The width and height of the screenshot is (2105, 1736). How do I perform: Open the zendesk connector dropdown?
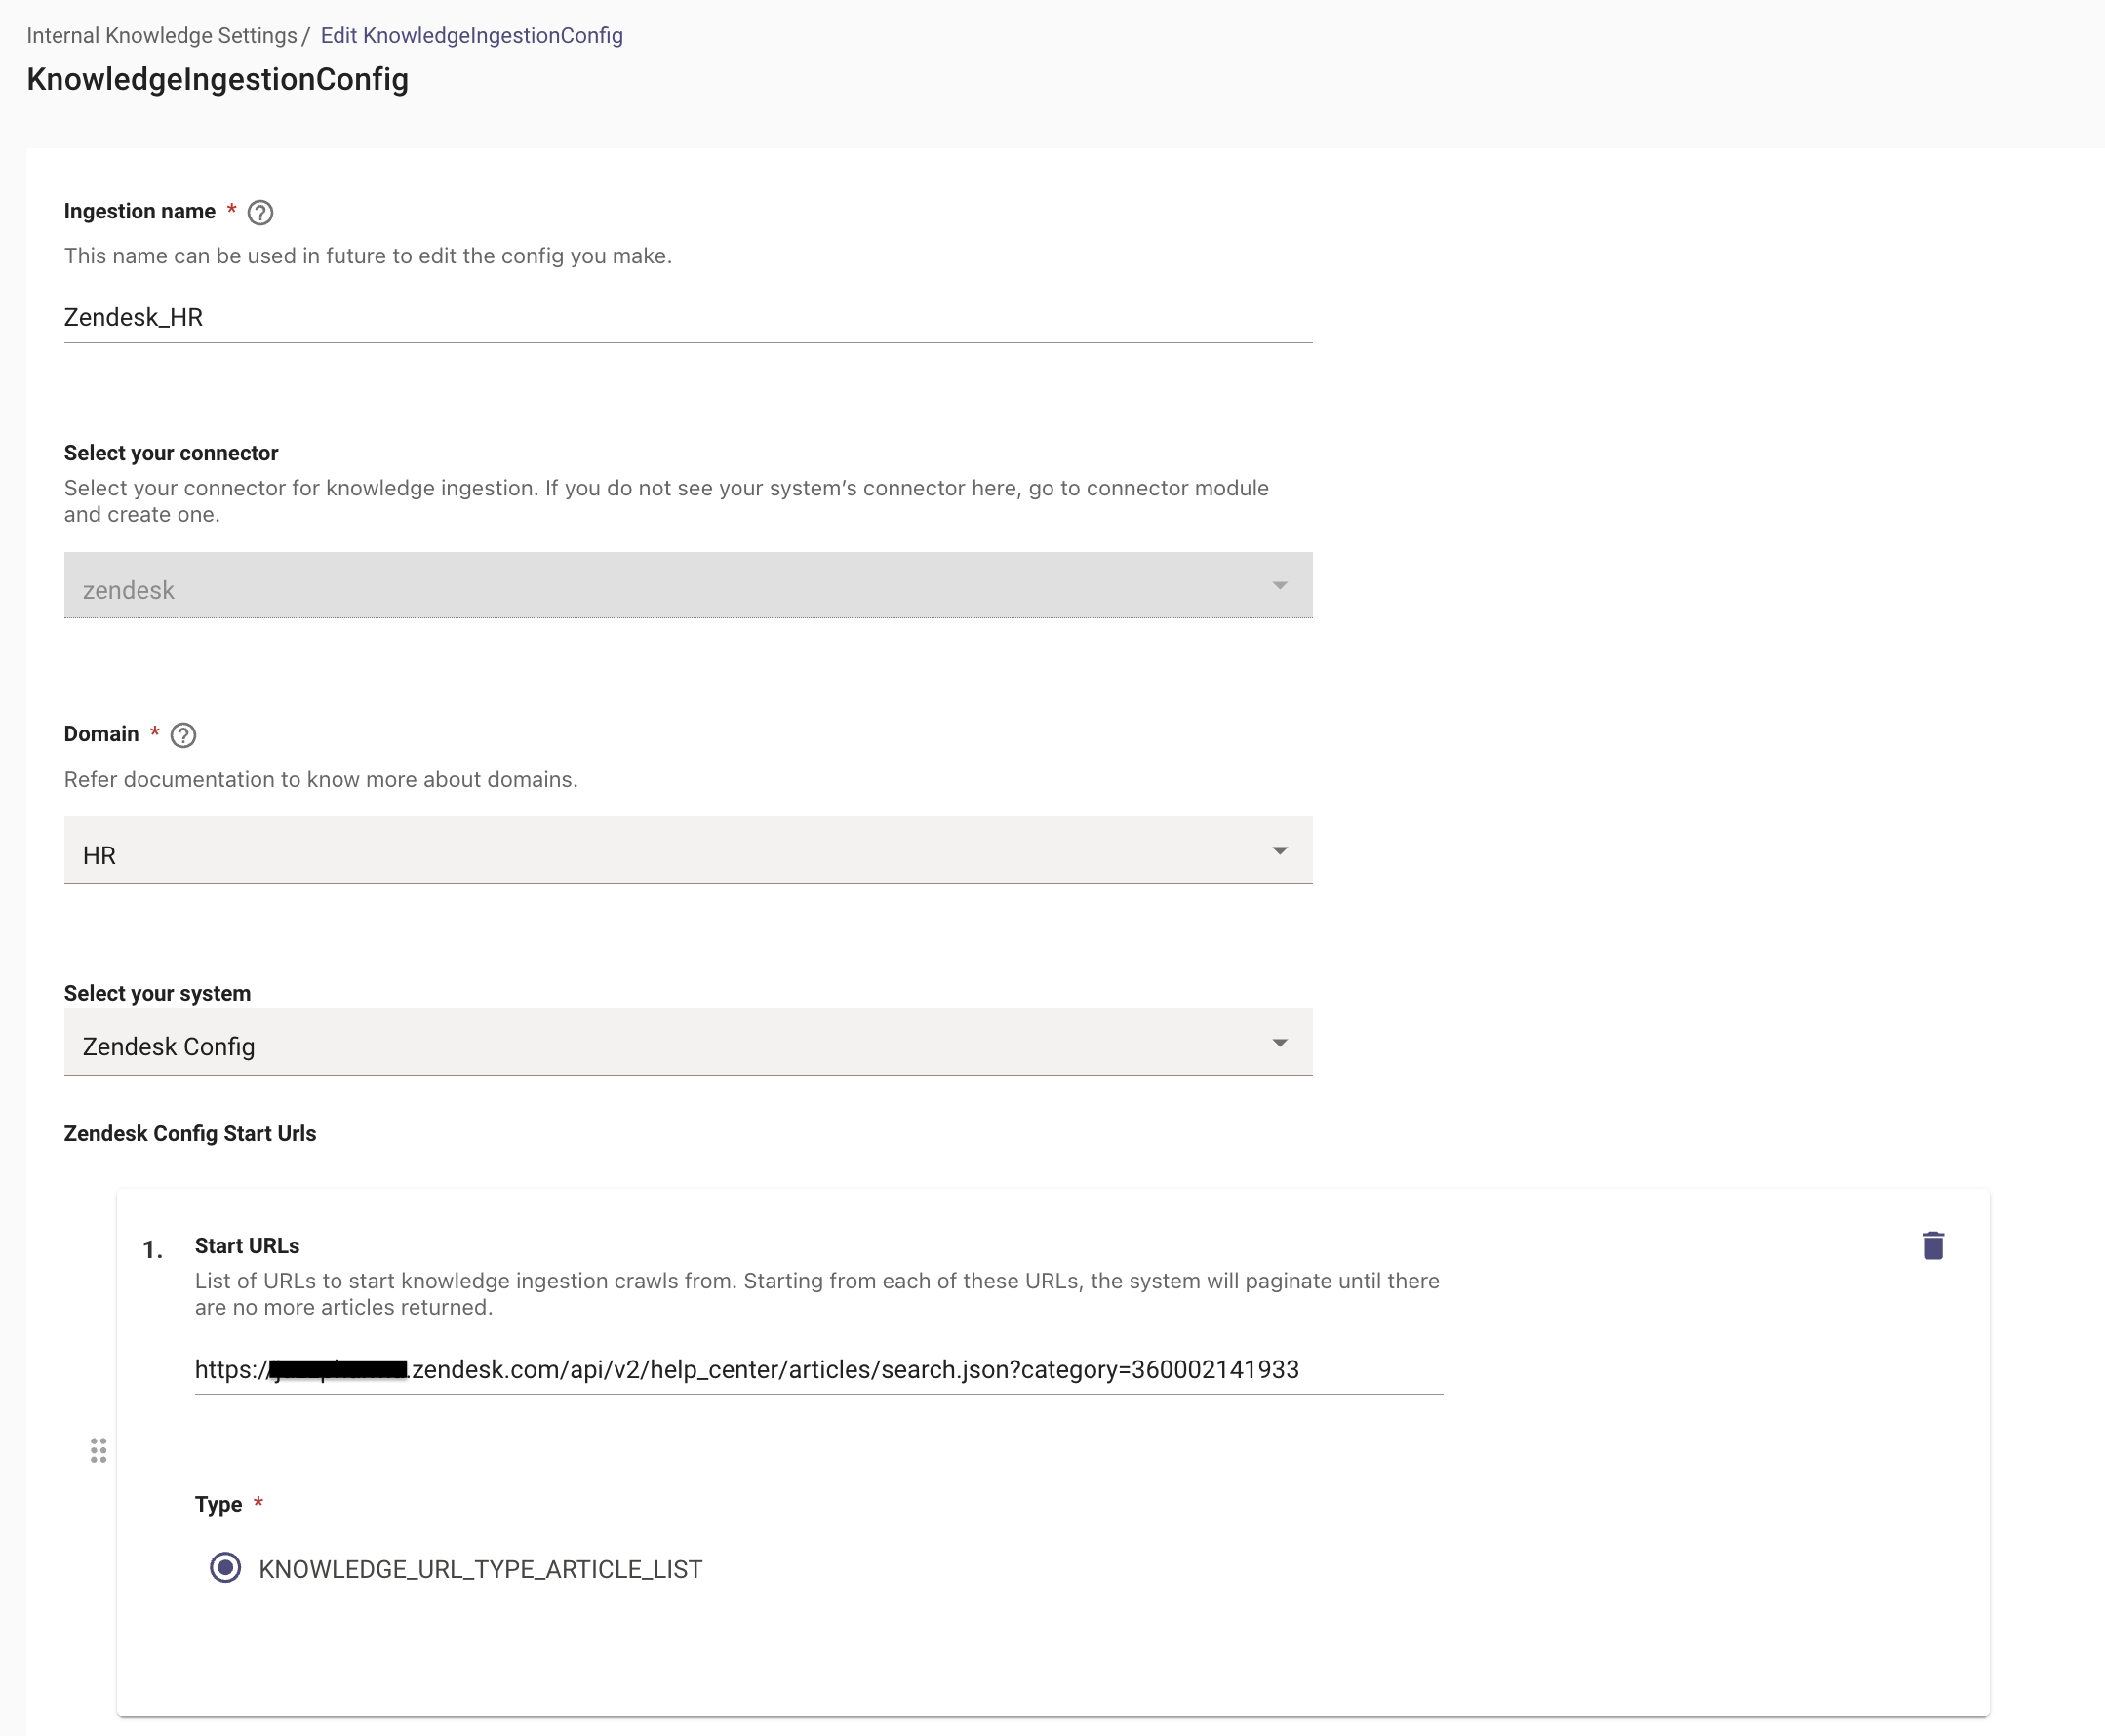(x=688, y=585)
